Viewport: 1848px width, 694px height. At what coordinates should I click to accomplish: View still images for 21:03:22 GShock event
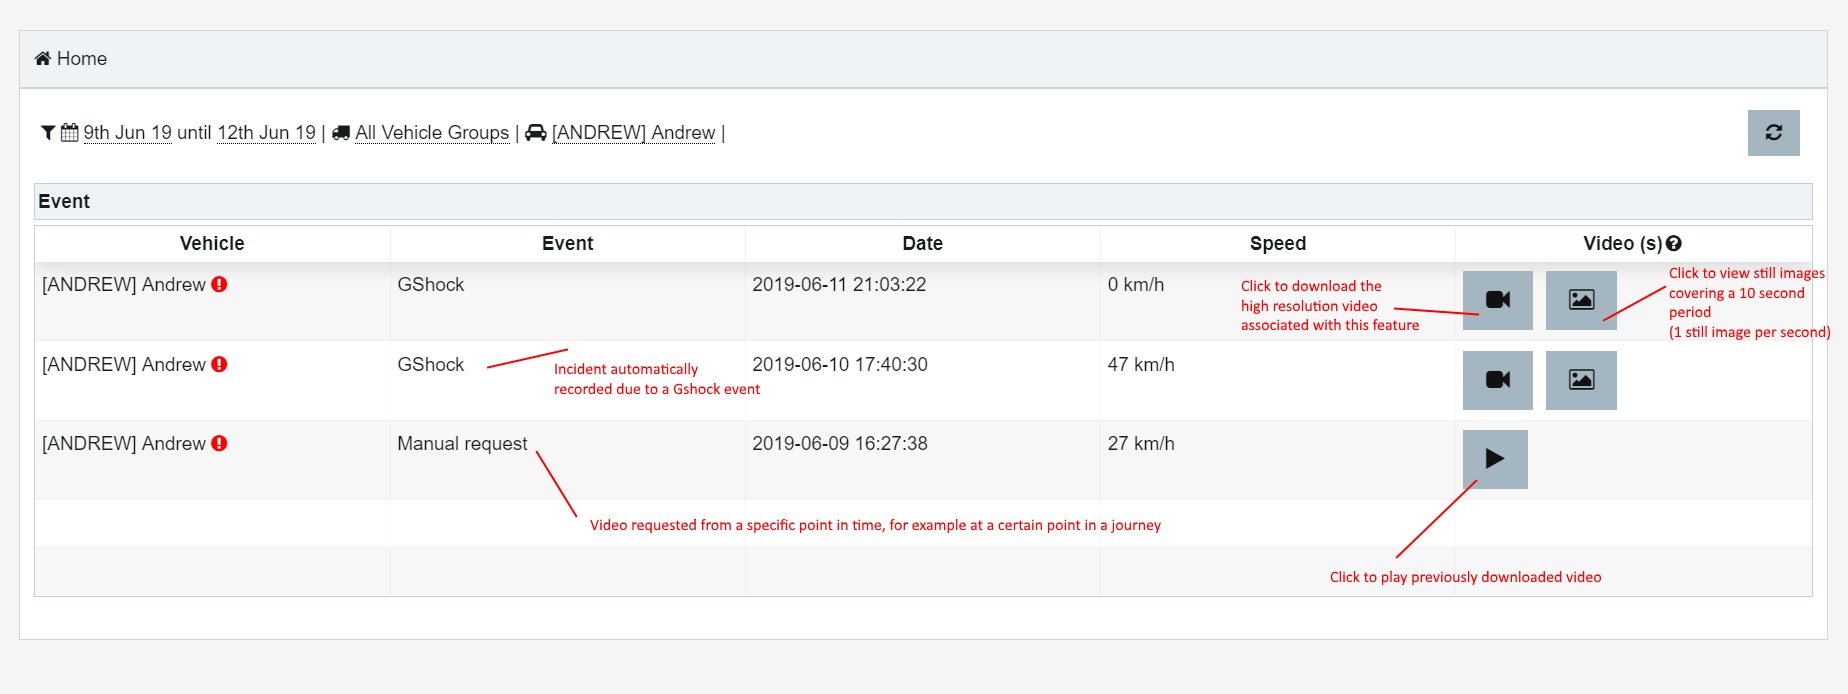1580,300
